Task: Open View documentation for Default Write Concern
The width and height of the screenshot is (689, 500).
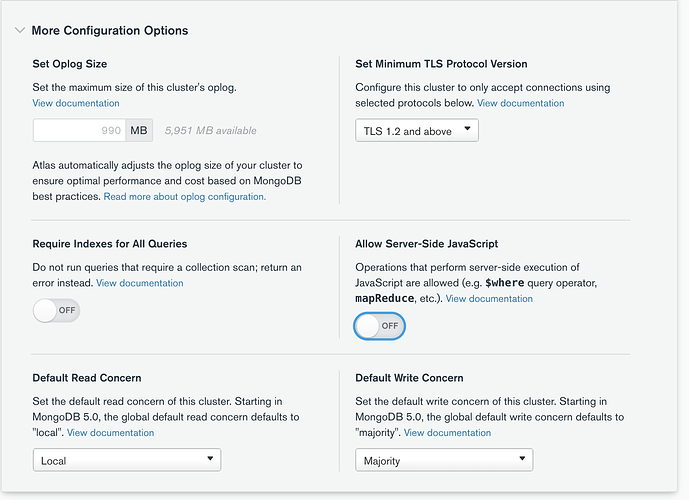Action: [x=448, y=433]
